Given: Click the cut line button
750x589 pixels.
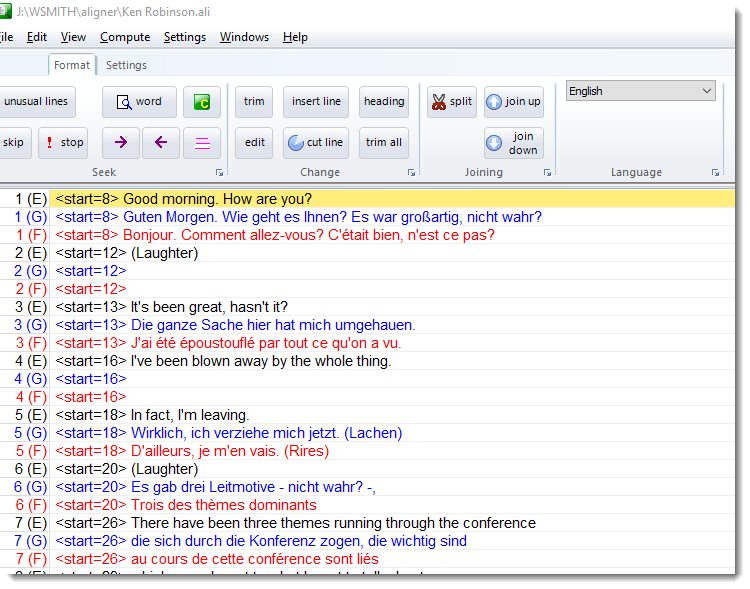Looking at the screenshot, I should tap(316, 143).
